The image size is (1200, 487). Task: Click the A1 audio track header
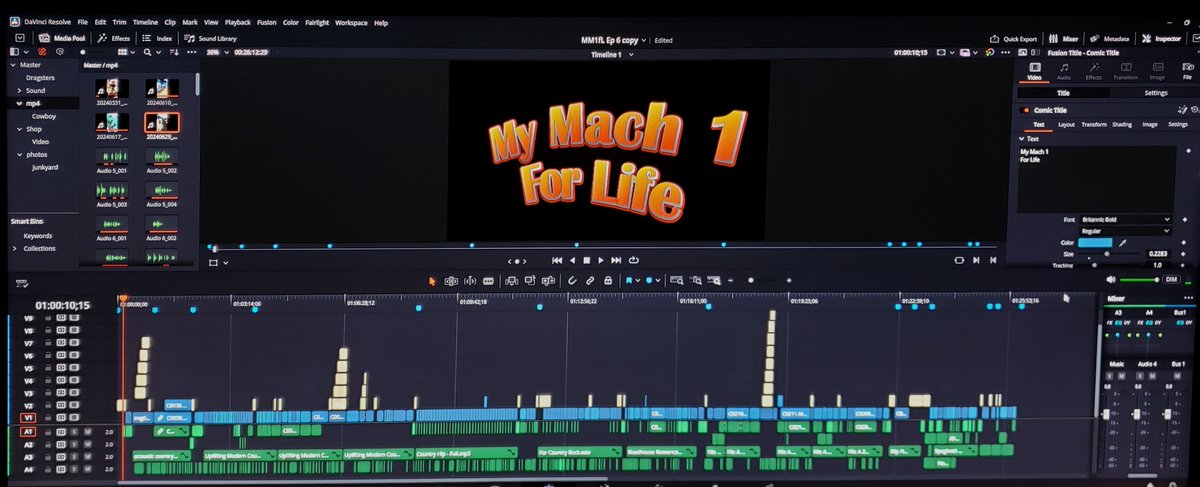click(29, 431)
